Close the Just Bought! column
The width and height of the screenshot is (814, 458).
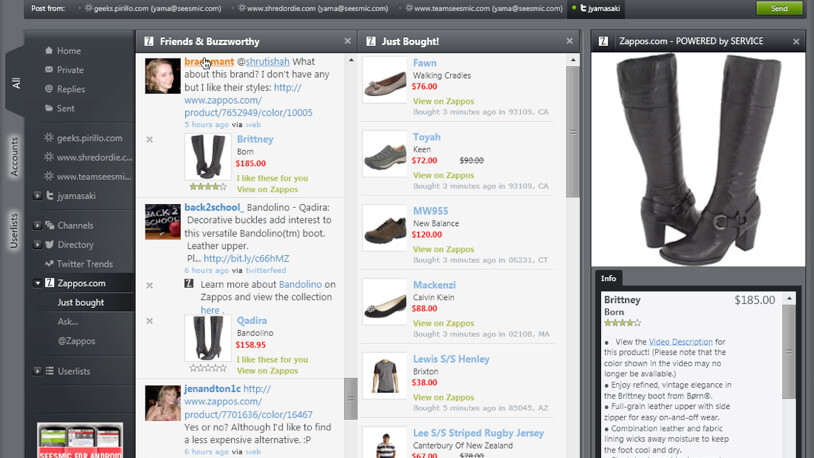click(x=570, y=41)
